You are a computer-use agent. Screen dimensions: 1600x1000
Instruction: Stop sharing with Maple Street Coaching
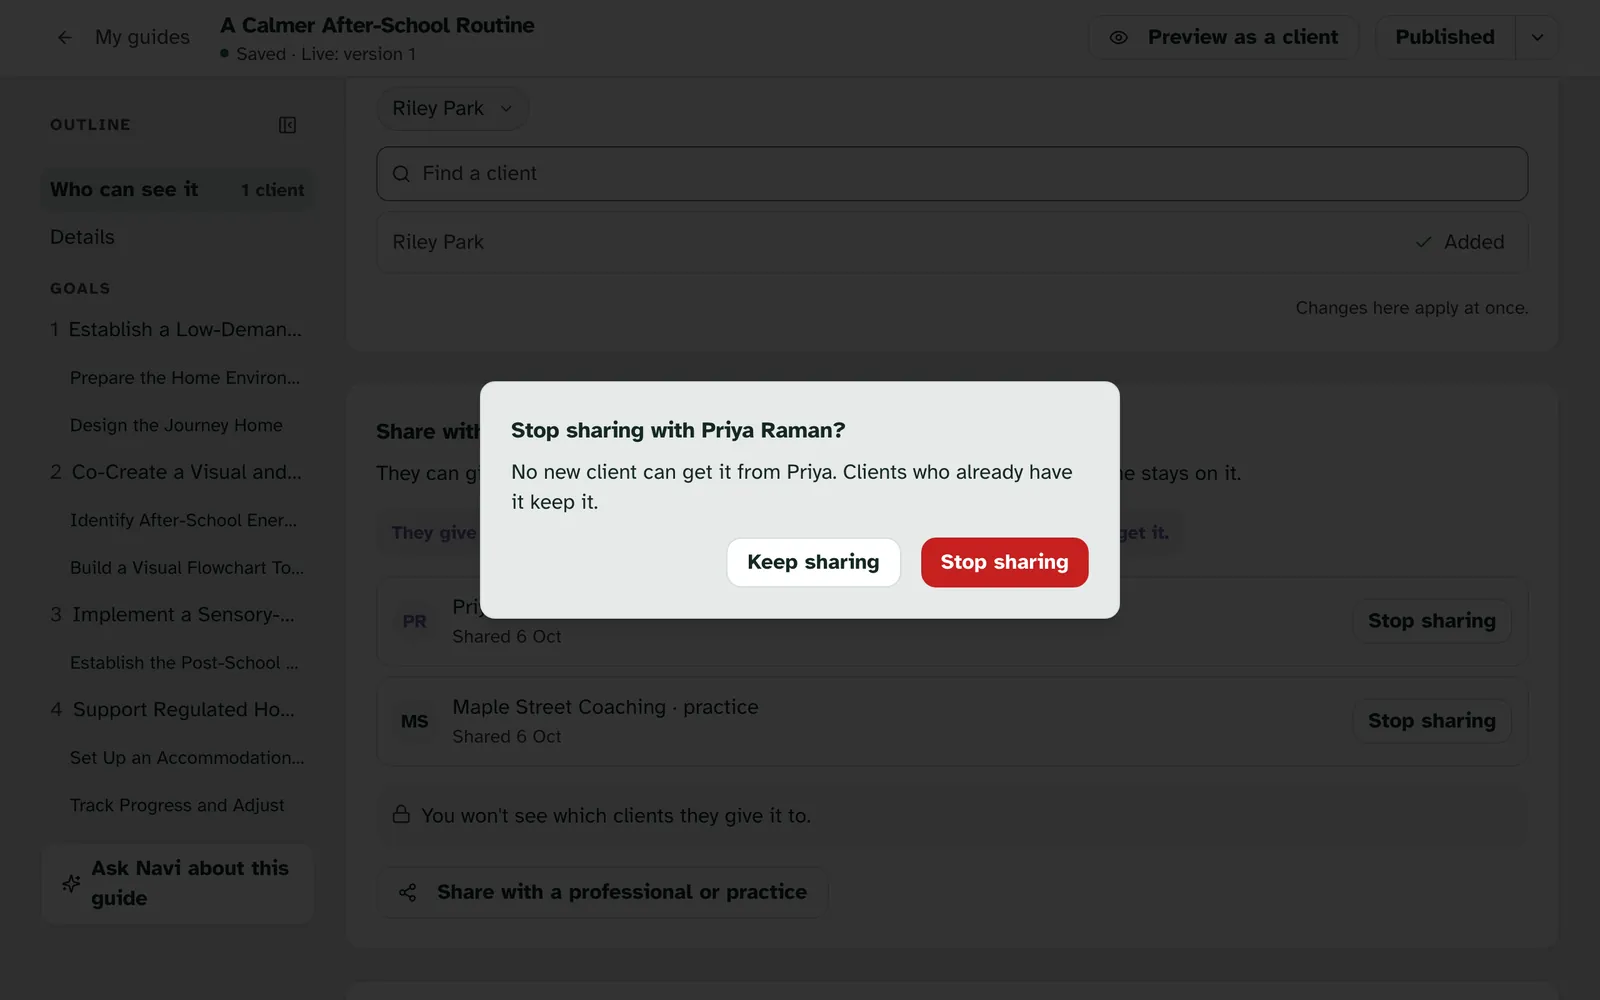1431,721
